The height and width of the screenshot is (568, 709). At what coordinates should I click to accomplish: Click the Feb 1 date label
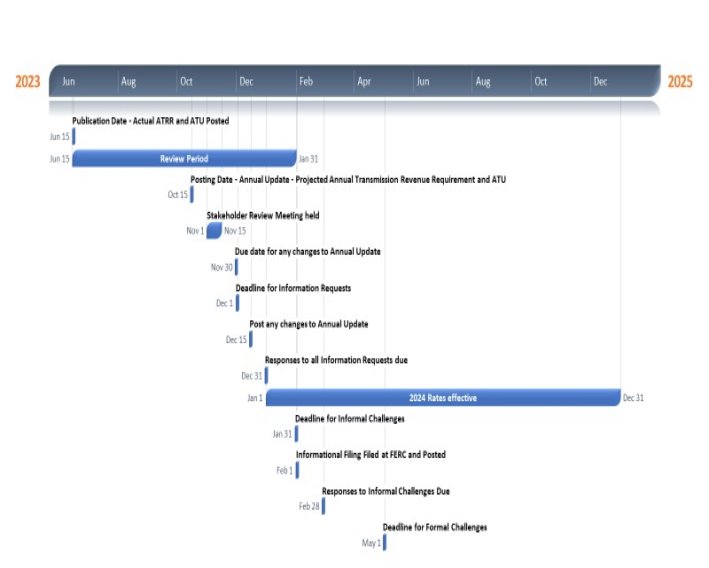(284, 470)
